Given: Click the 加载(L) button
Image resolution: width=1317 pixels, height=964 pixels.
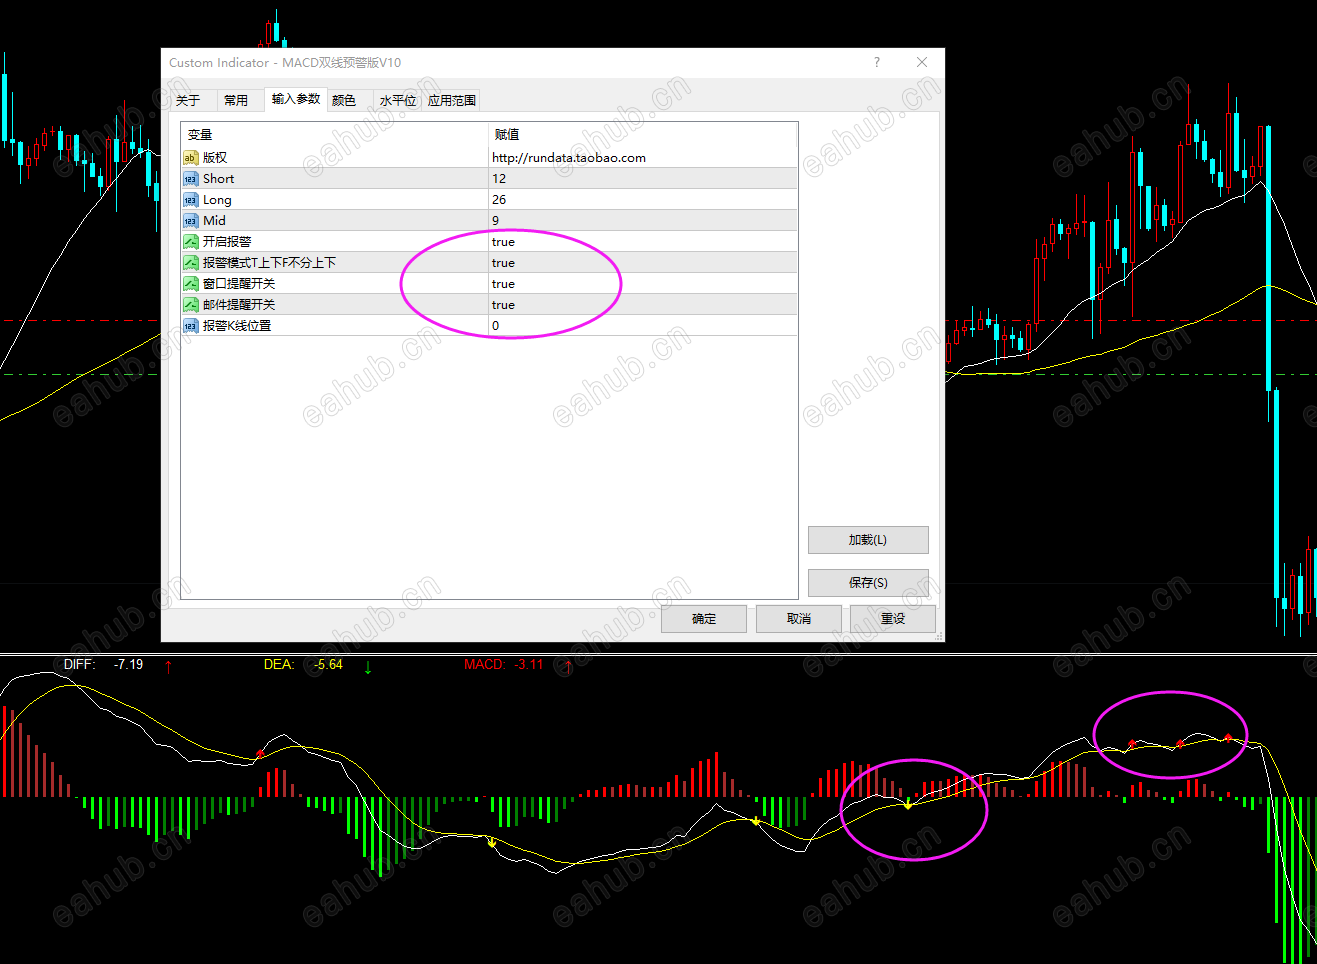Looking at the screenshot, I should (x=868, y=540).
